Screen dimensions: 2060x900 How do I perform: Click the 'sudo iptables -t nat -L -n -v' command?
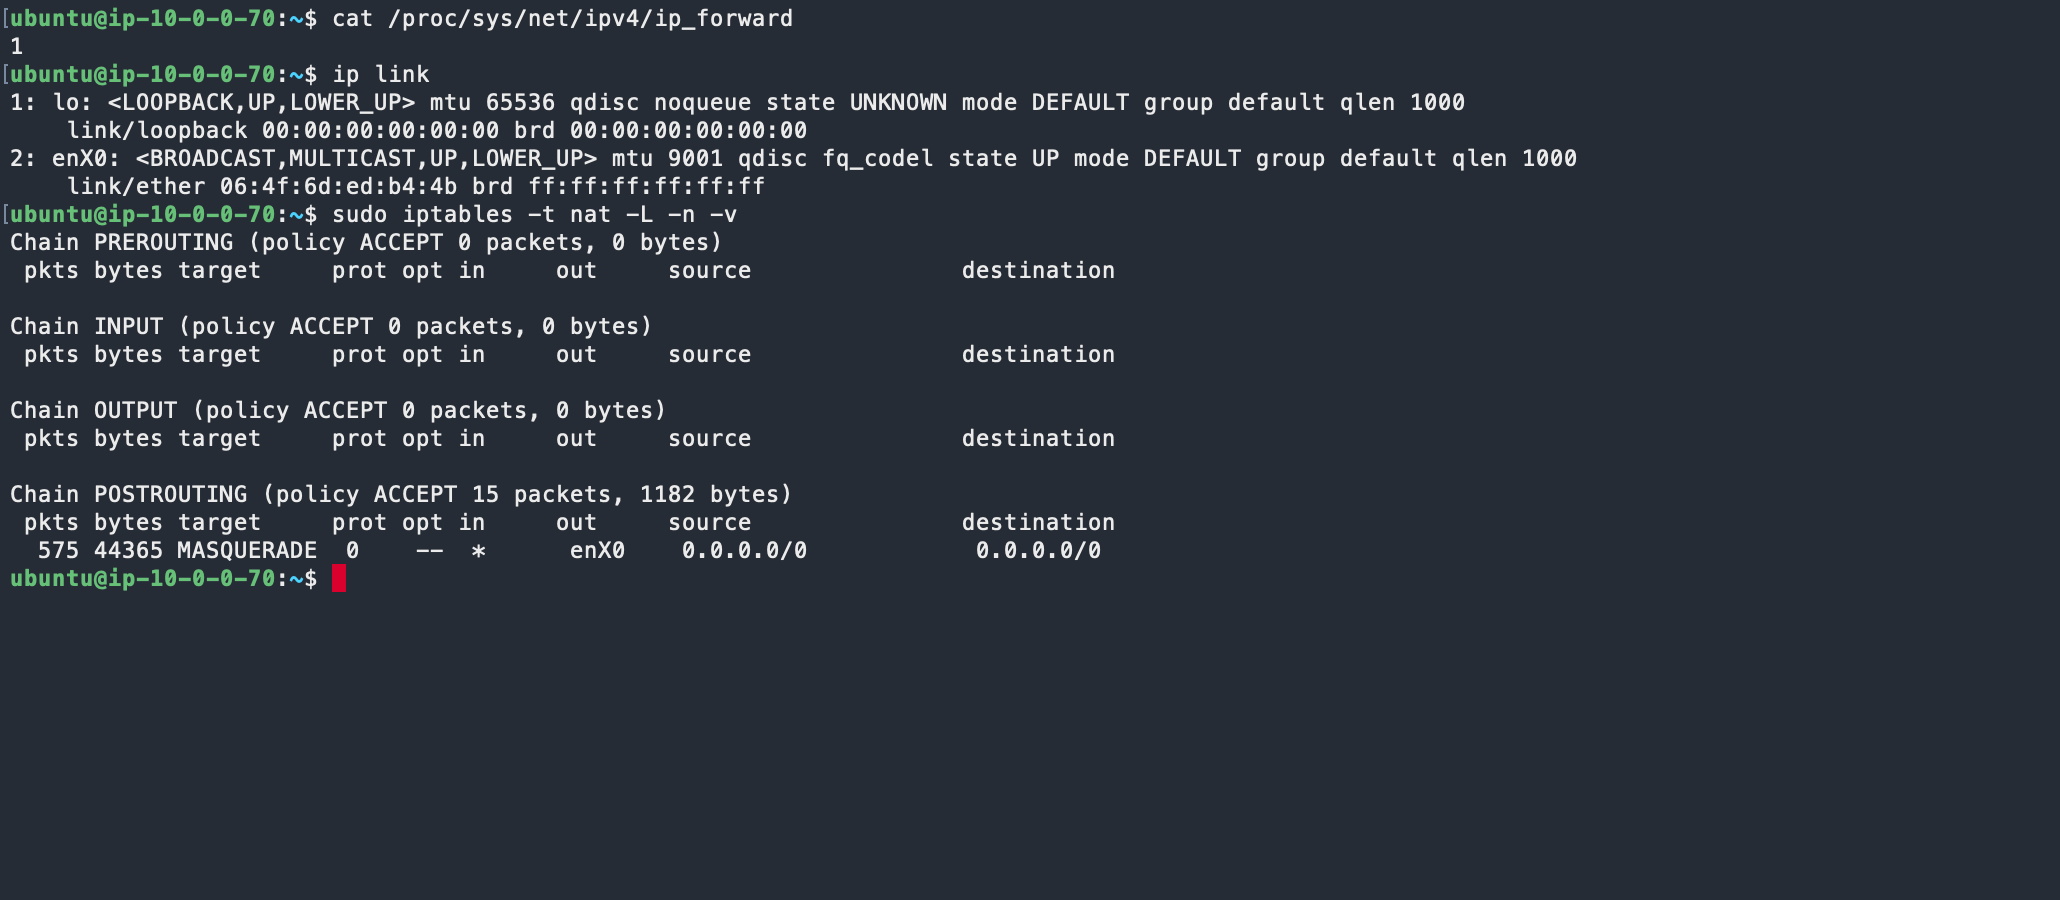534,214
